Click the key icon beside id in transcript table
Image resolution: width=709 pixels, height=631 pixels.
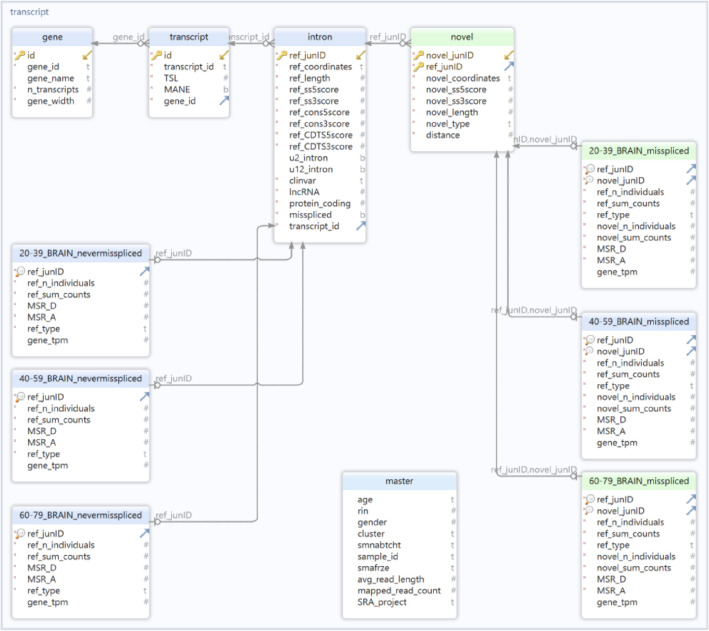[x=156, y=55]
